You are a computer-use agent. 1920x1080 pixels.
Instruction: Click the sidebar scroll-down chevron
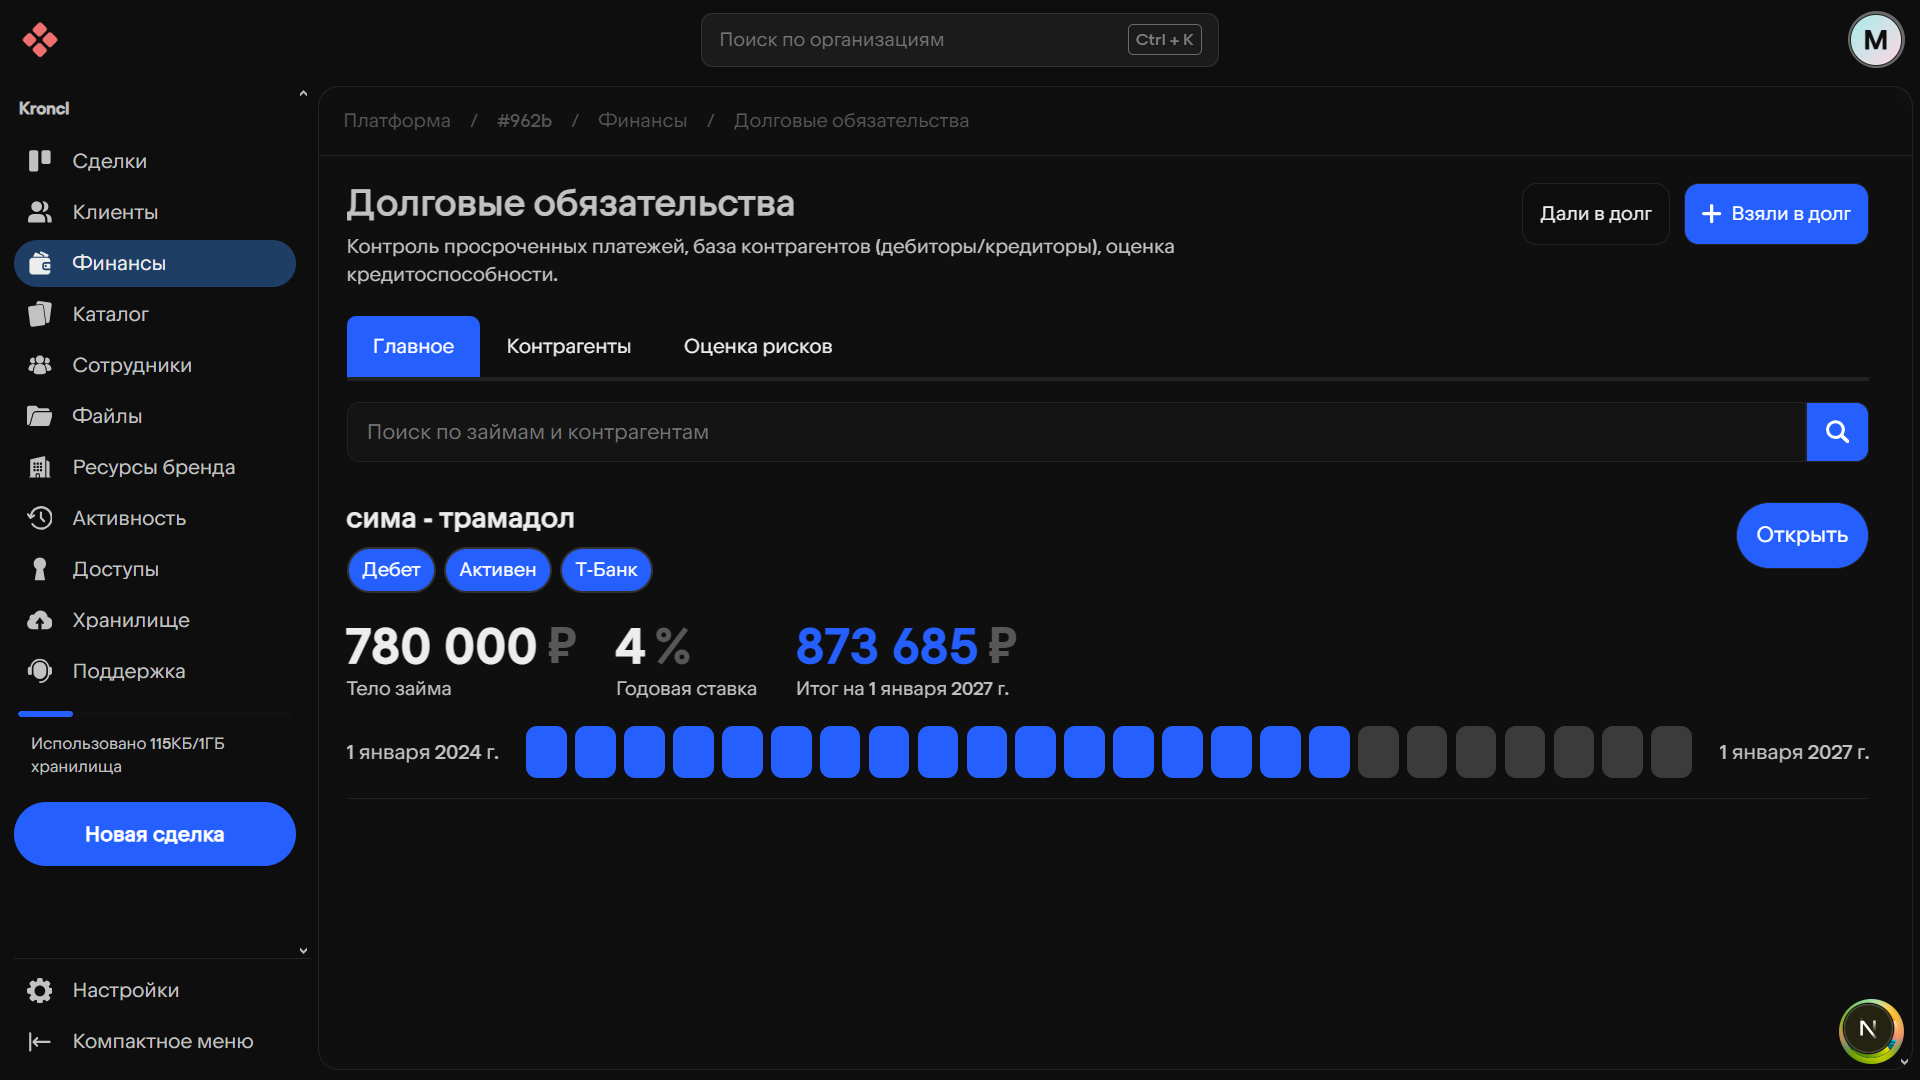[303, 951]
